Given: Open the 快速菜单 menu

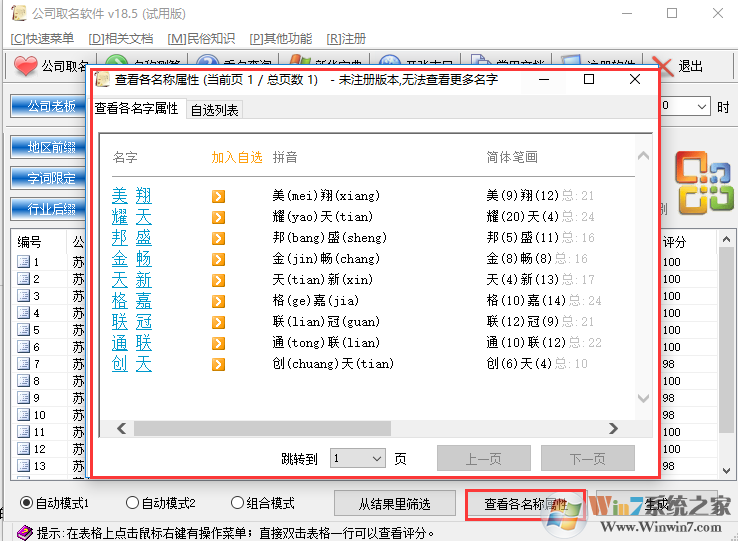Looking at the screenshot, I should pos(42,39).
